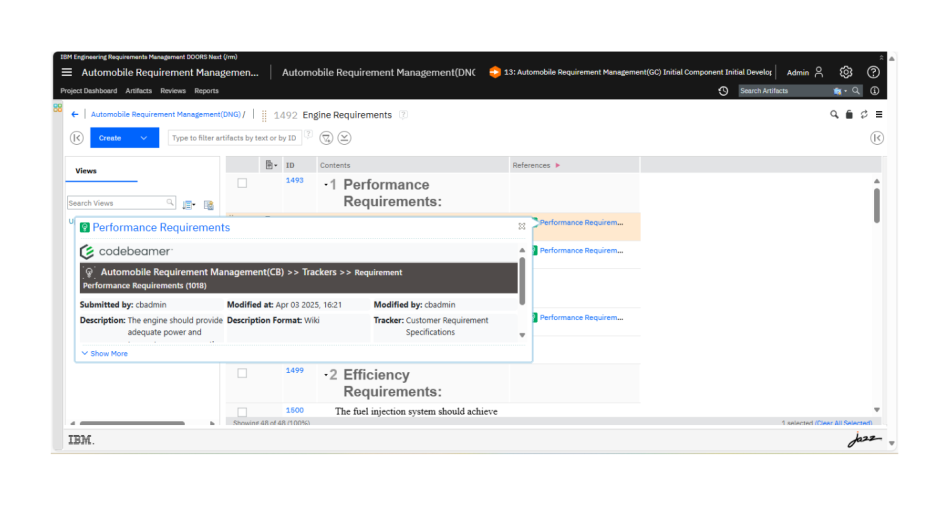Collapse the left sidebar using arrow circle
This screenshot has height=511, width=950.
tap(77, 138)
